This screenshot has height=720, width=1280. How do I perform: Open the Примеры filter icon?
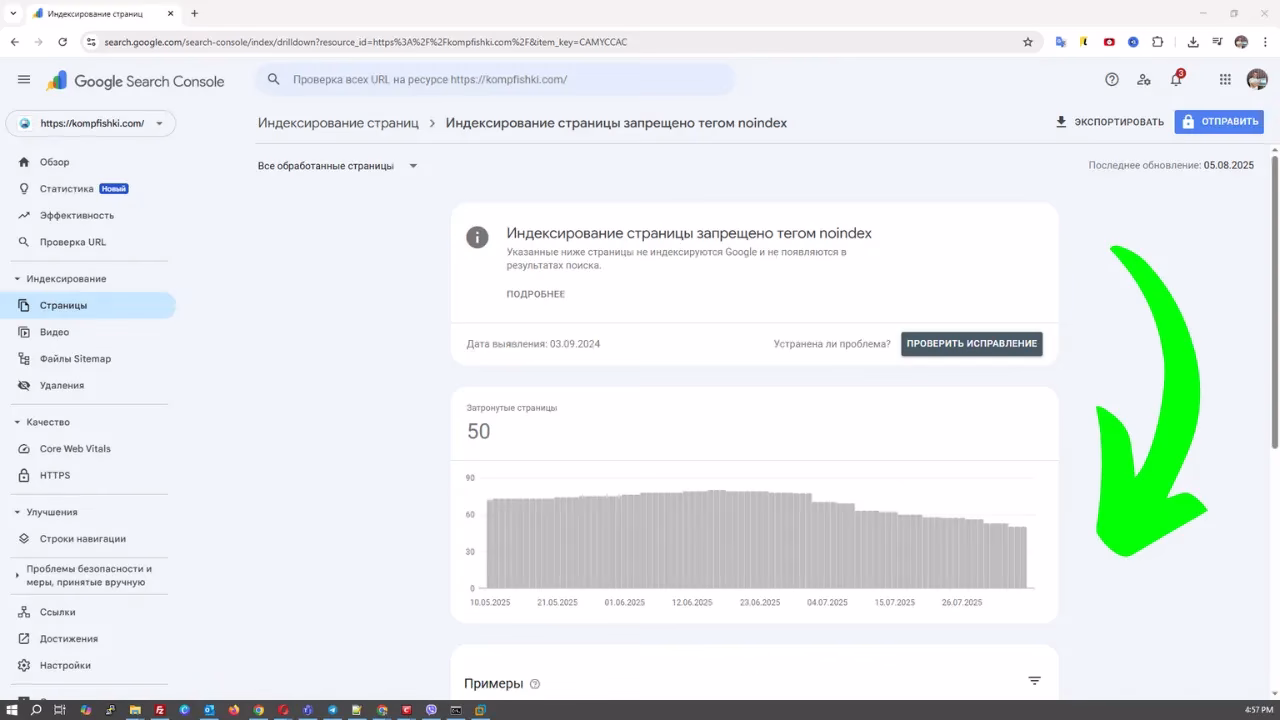[x=1034, y=680]
